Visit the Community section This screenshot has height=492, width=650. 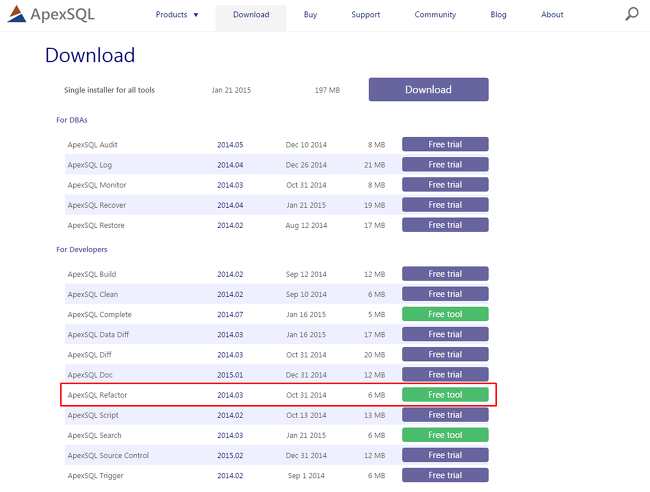coord(435,15)
